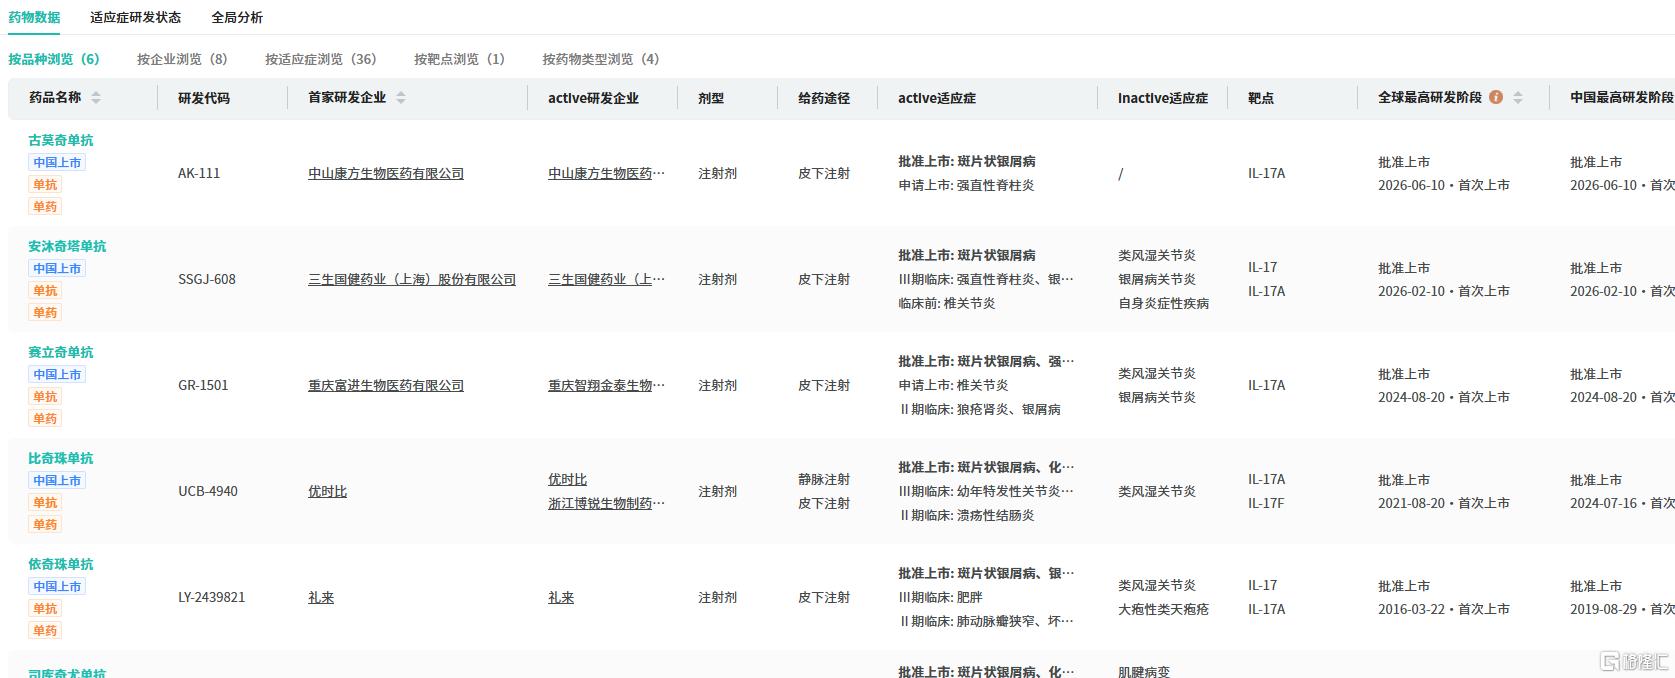The image size is (1675, 678).
Task: Select 按适应症浏览 (36) view
Action: [x=320, y=59]
